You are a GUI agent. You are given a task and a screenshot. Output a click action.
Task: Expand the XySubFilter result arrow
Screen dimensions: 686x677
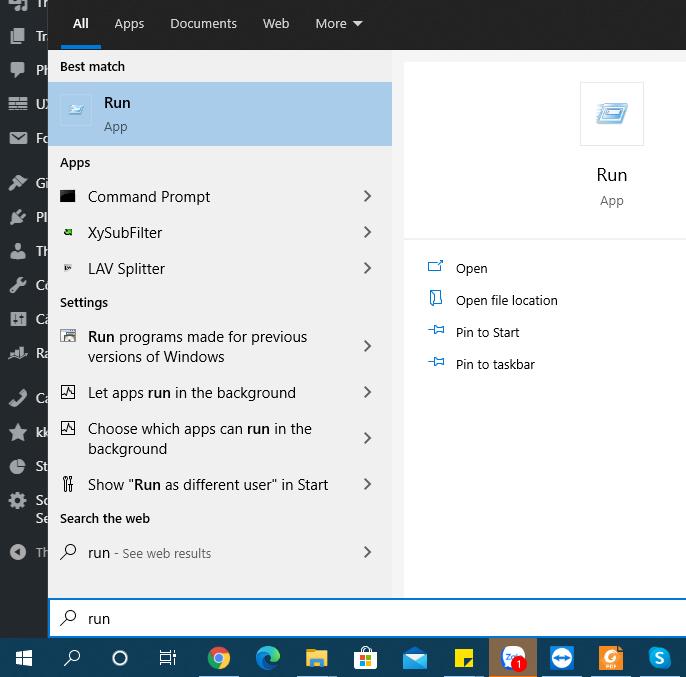(x=367, y=233)
